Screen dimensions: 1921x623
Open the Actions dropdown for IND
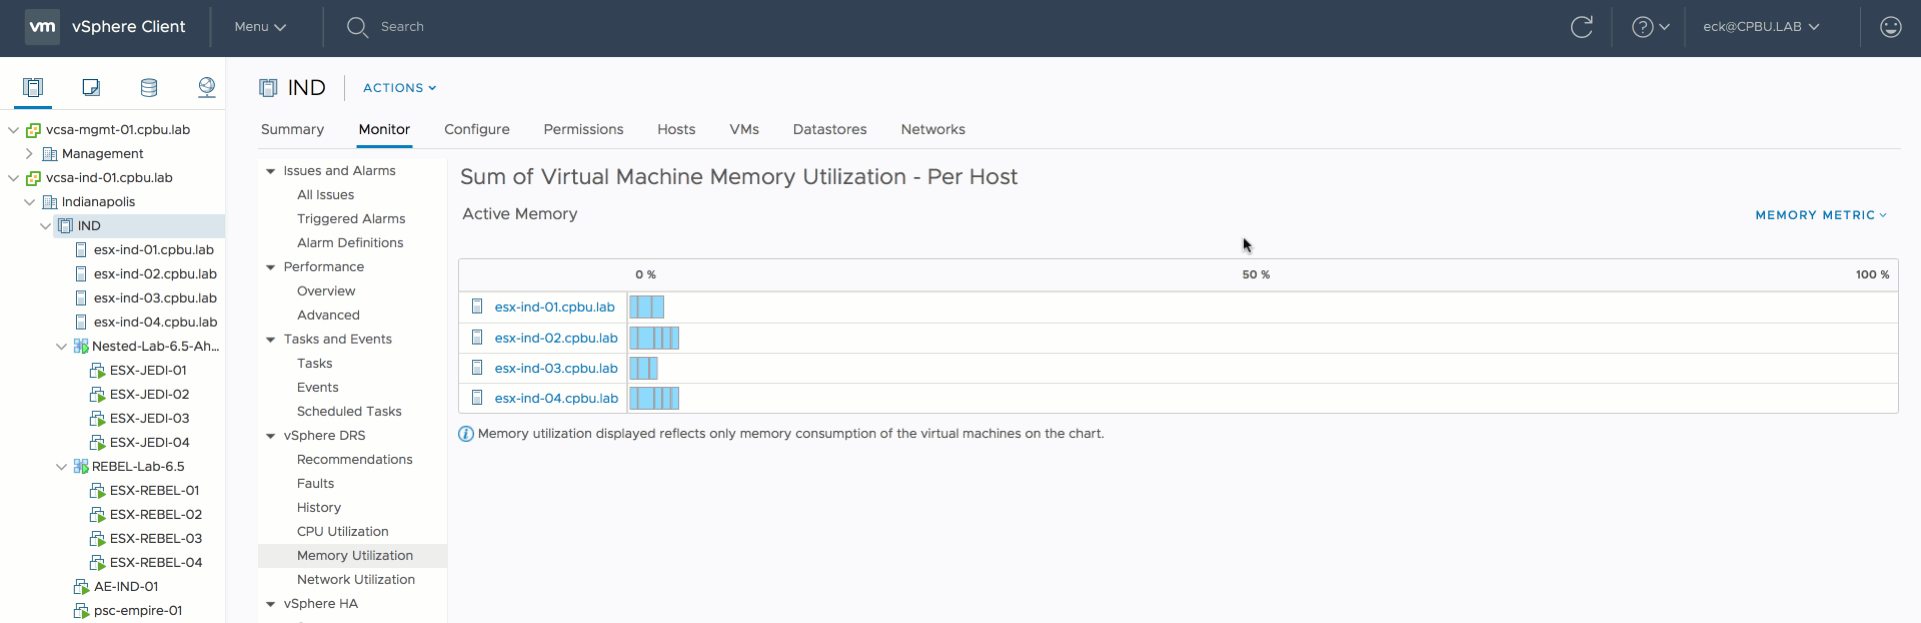point(399,88)
